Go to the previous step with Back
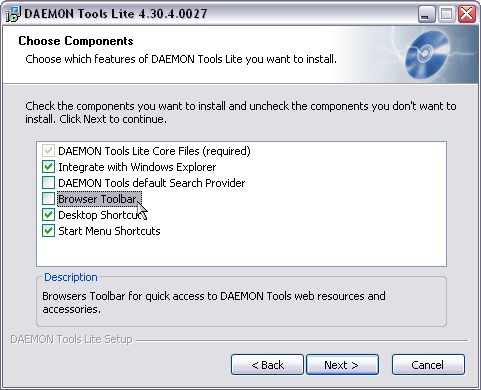Screen dimensions: 481x390 267,365
